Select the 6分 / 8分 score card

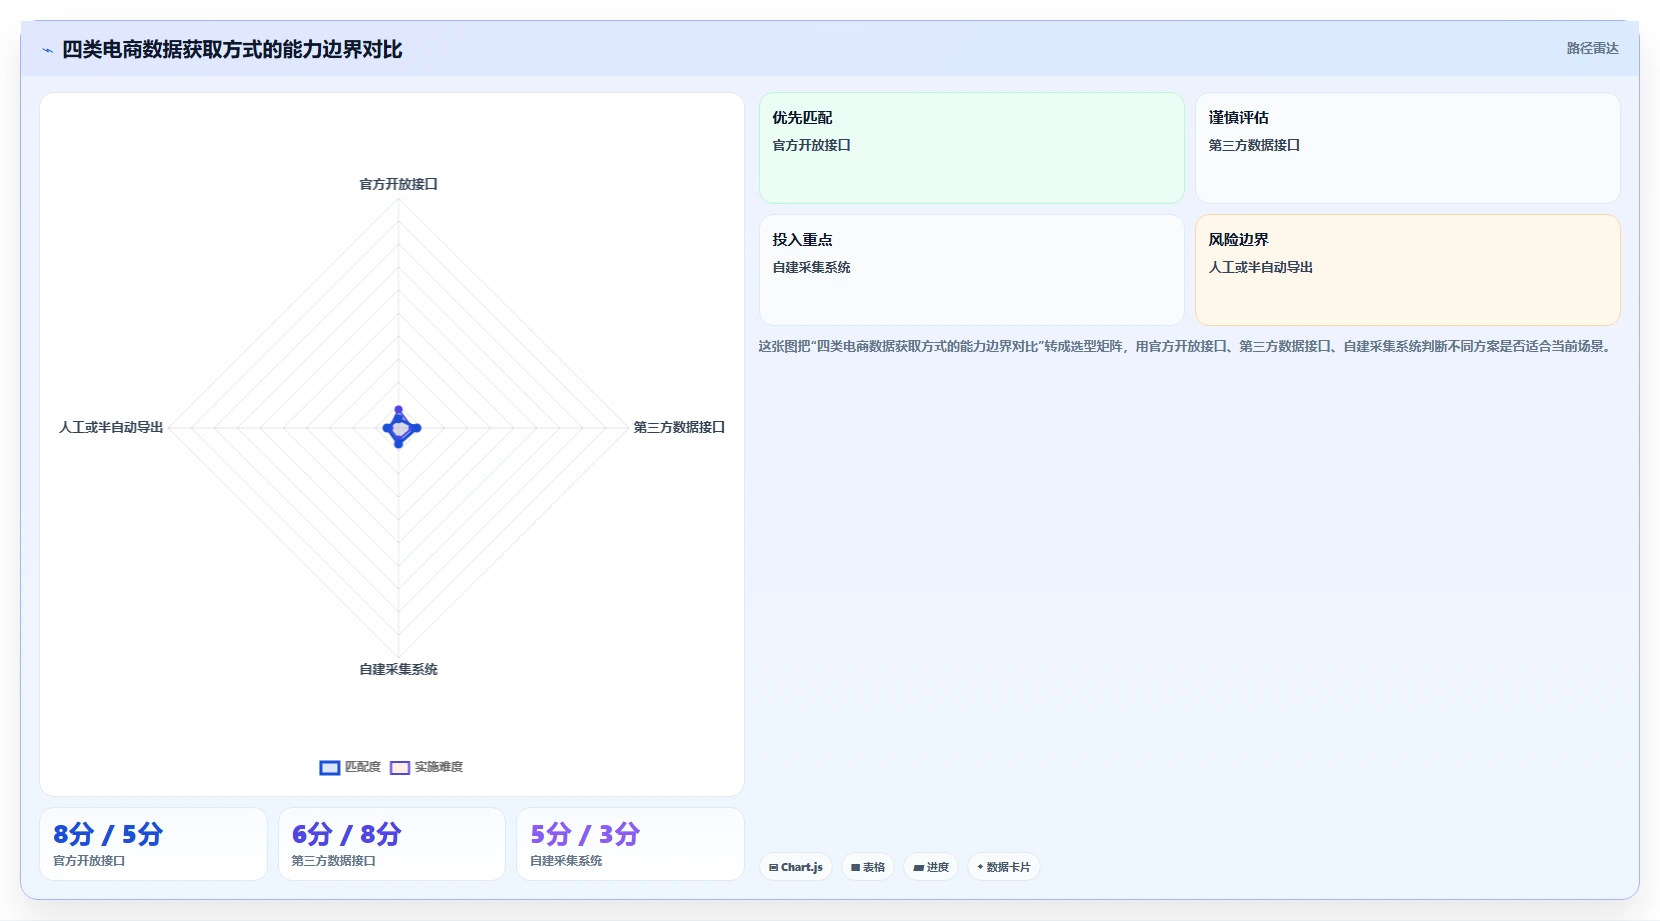coord(392,844)
